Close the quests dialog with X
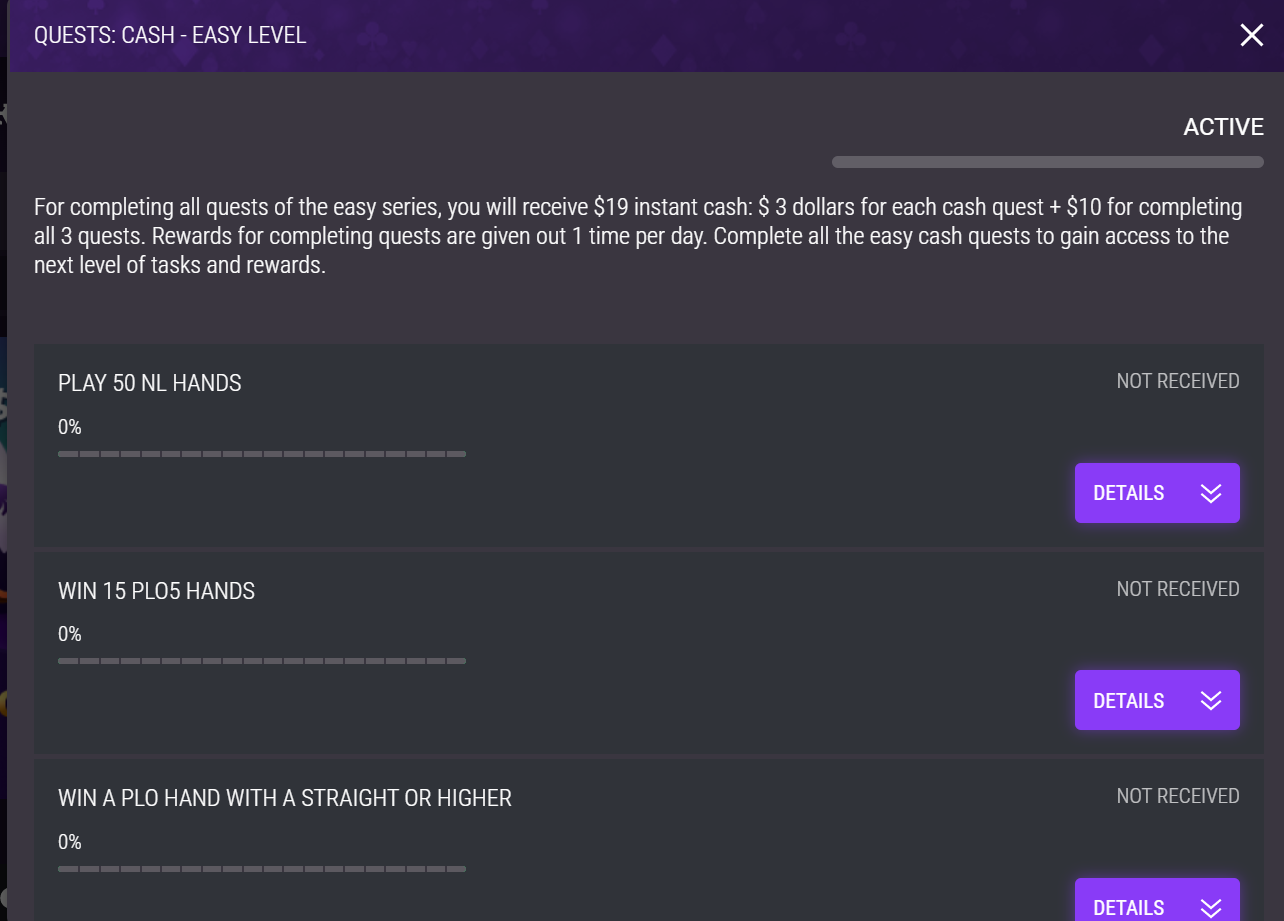The image size is (1284, 921). (1251, 36)
